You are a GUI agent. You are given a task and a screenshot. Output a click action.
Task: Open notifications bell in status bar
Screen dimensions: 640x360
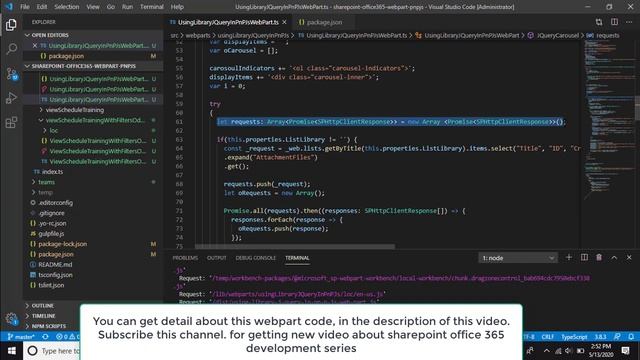point(631,337)
